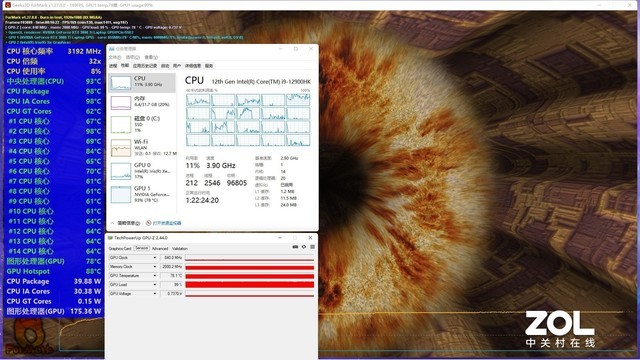The height and width of the screenshot is (360, 640).
Task: Open 文件 menu in Task Manager
Action: pos(115,57)
